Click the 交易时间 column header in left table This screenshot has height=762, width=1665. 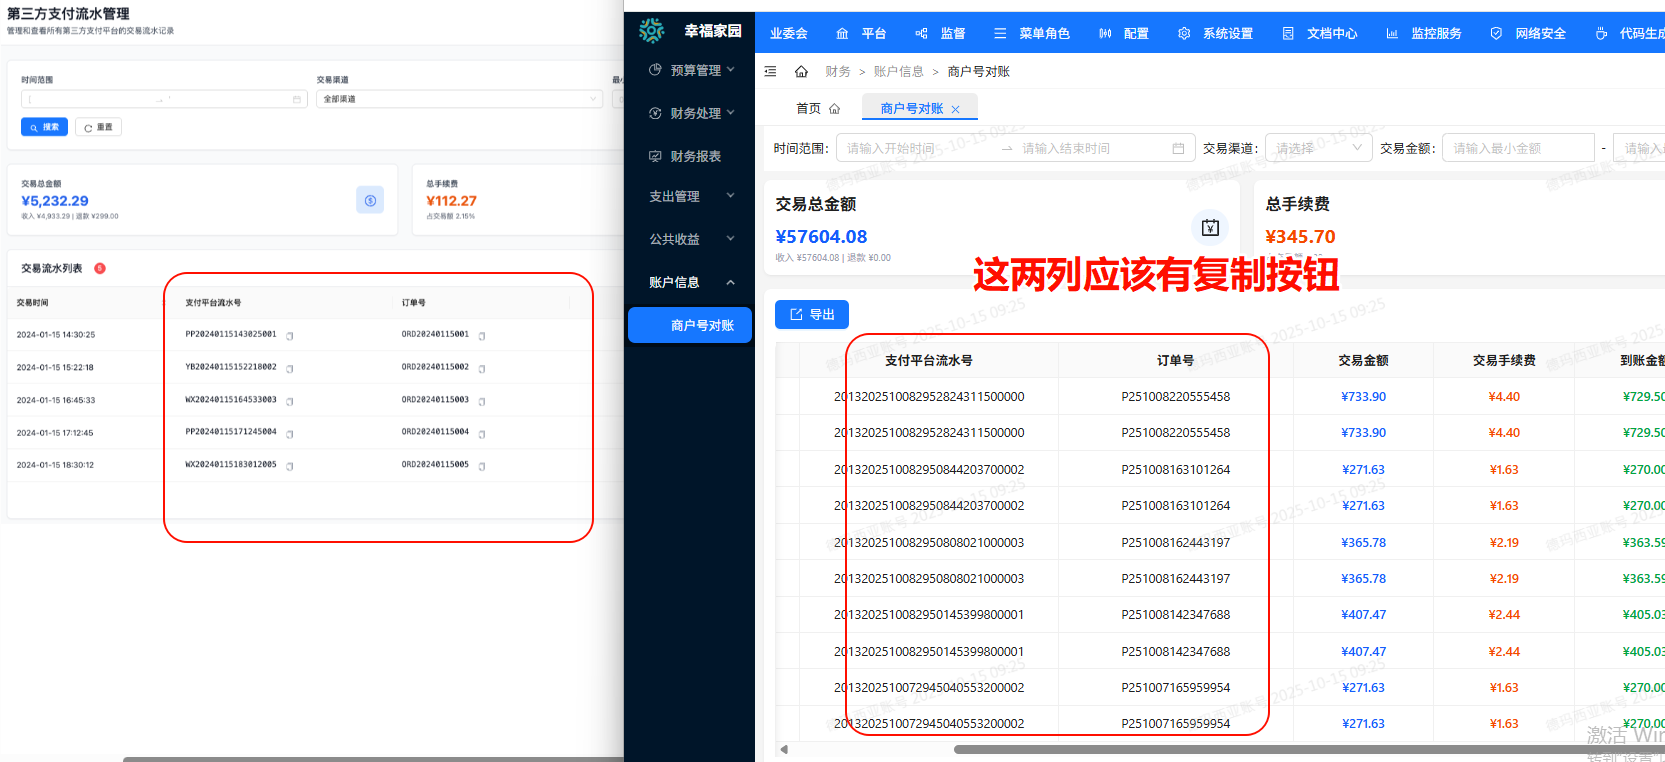32,302
